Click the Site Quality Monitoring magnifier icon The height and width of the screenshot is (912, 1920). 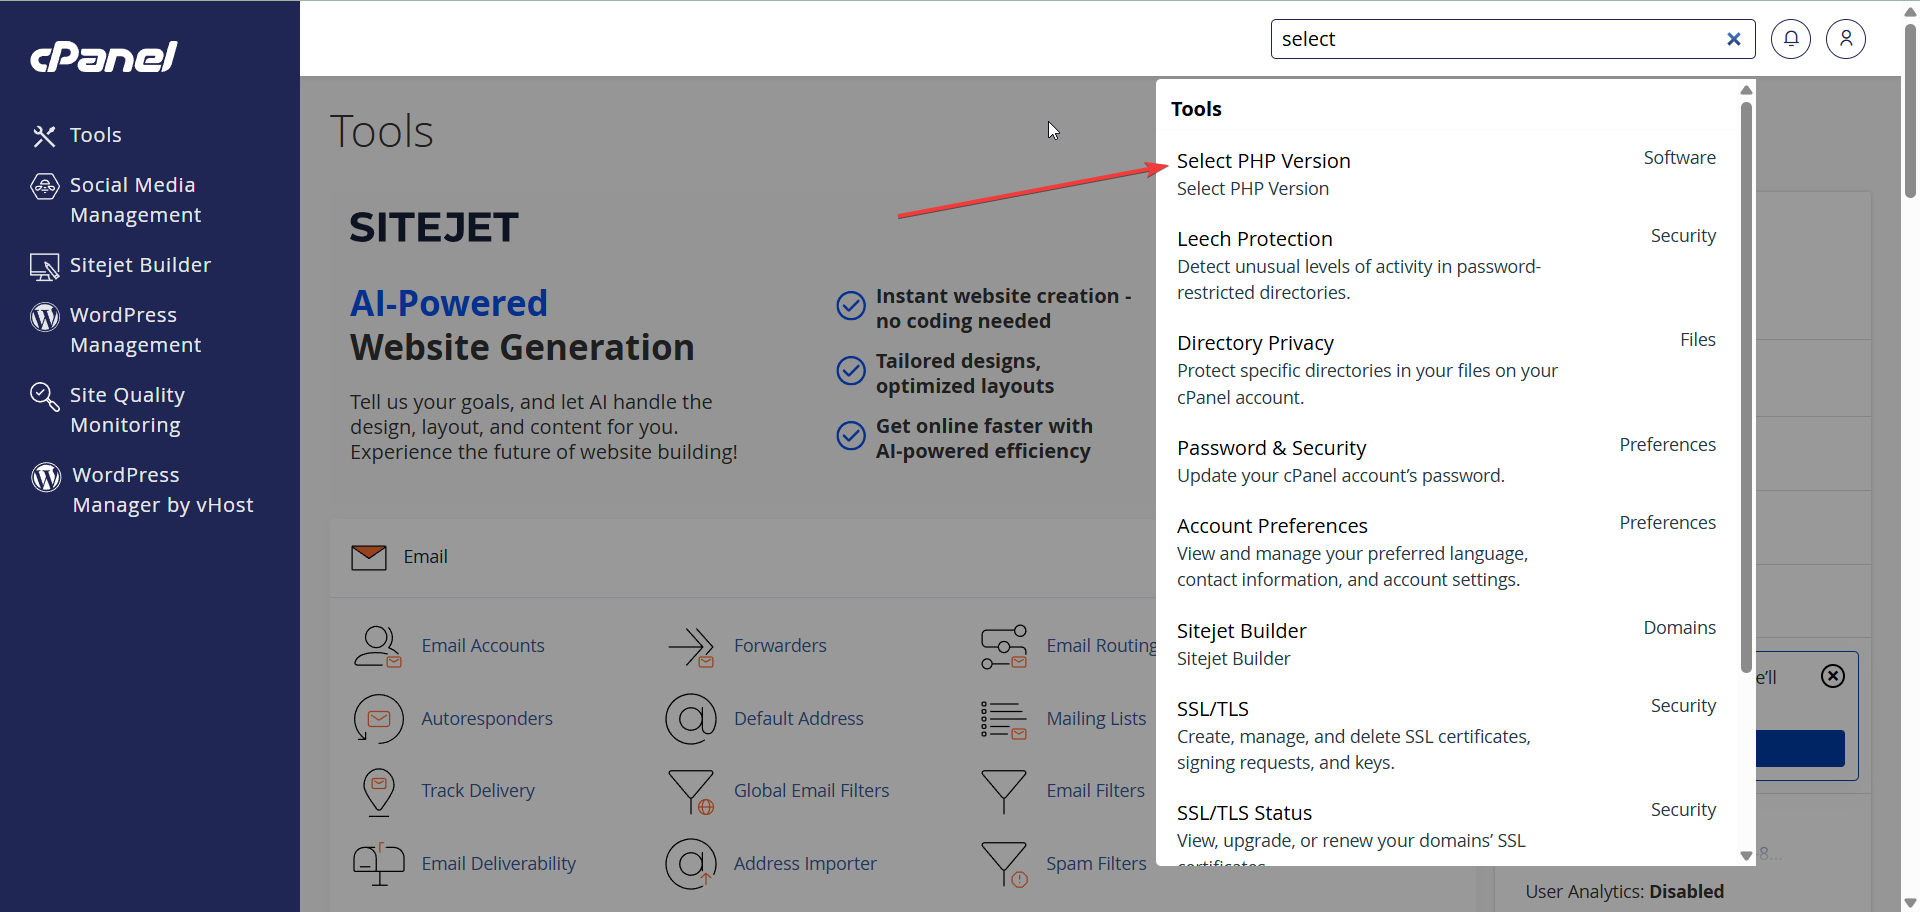[44, 396]
